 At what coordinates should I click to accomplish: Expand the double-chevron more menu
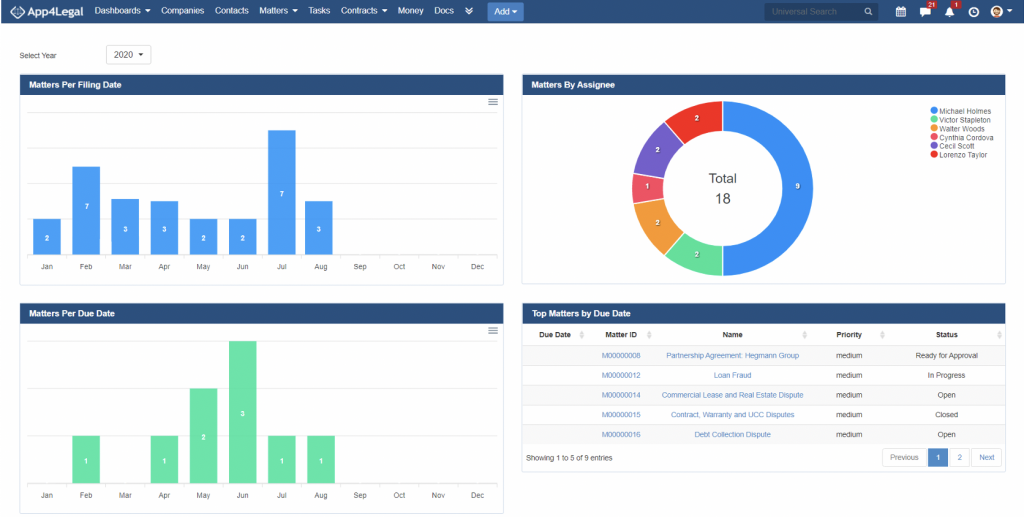469,11
